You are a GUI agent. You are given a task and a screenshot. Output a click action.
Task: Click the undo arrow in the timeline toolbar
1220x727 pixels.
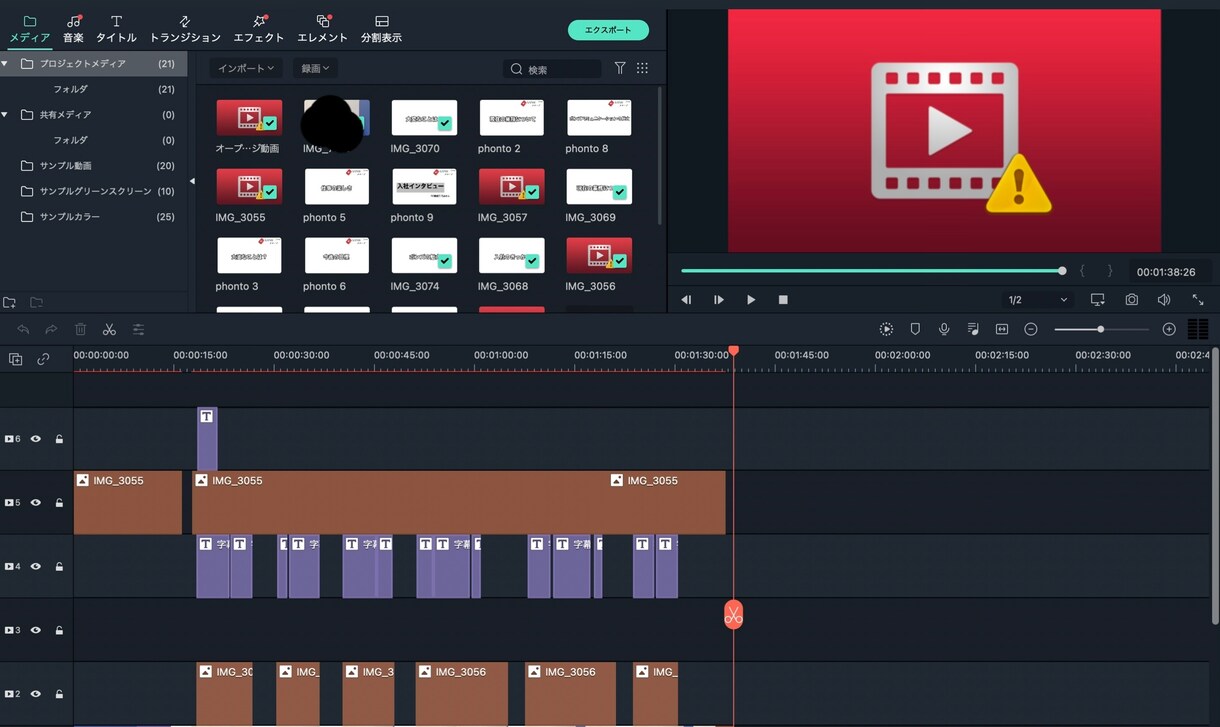click(23, 329)
